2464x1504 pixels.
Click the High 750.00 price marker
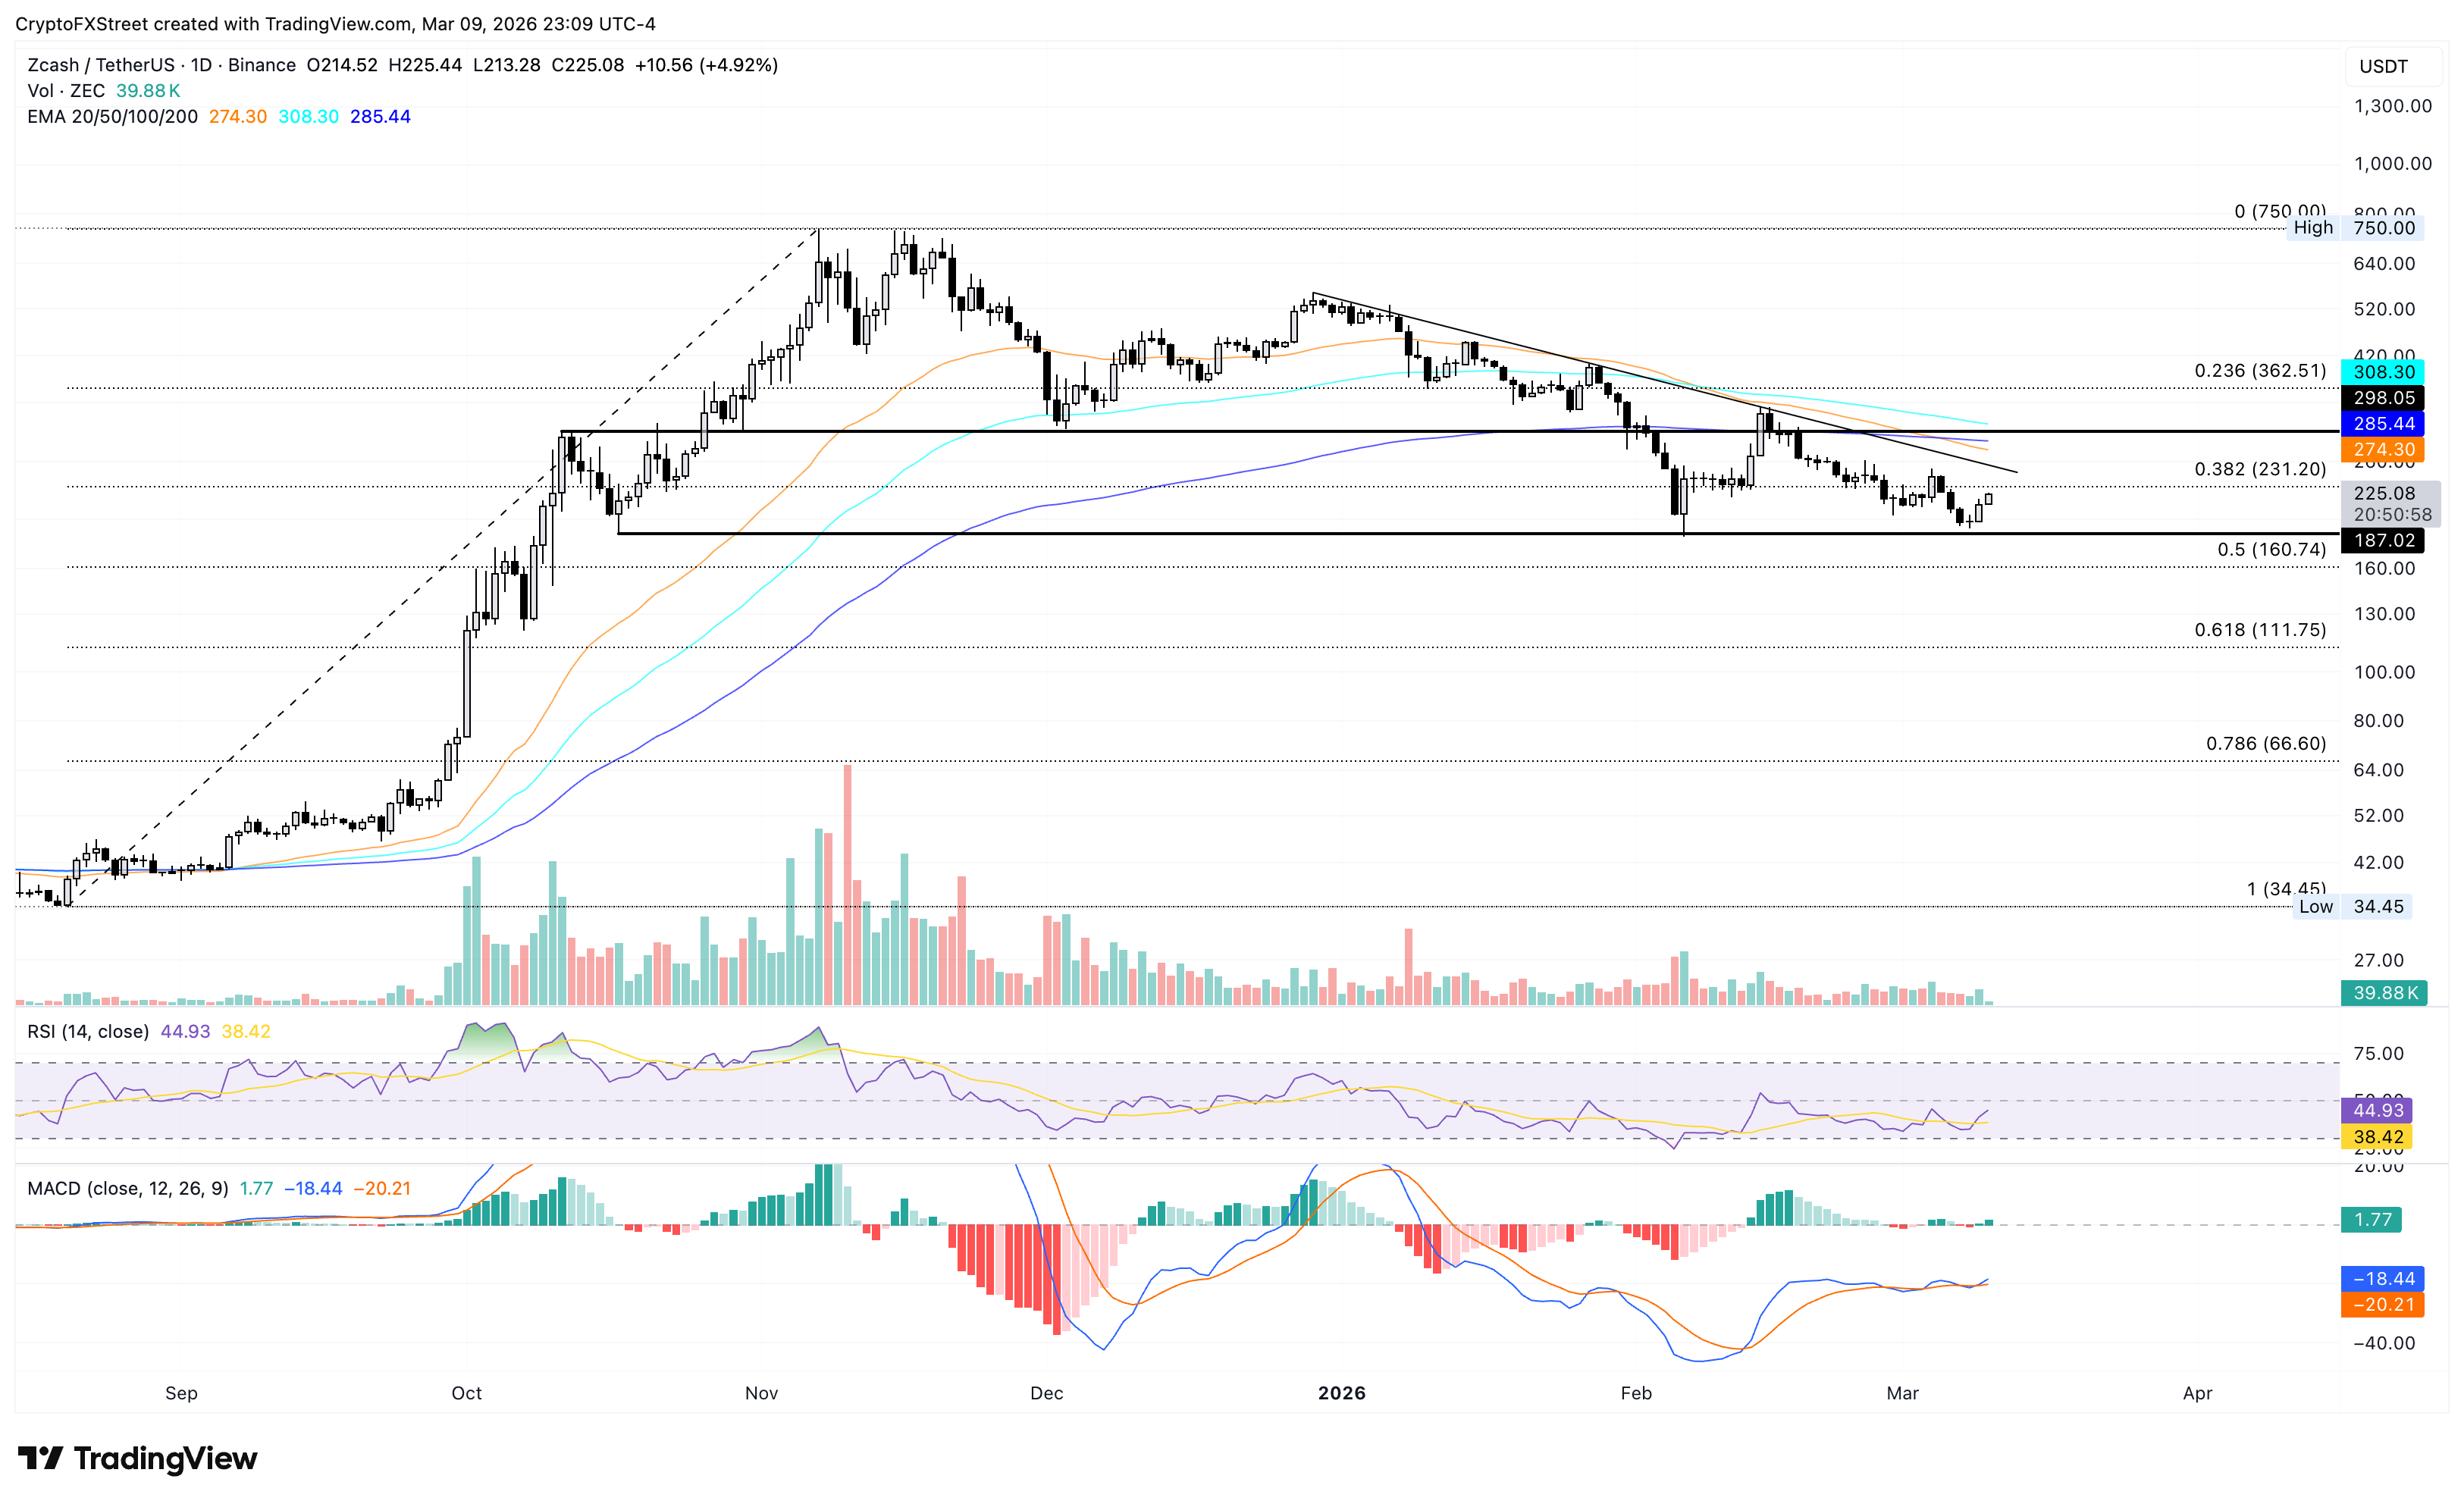(2354, 228)
